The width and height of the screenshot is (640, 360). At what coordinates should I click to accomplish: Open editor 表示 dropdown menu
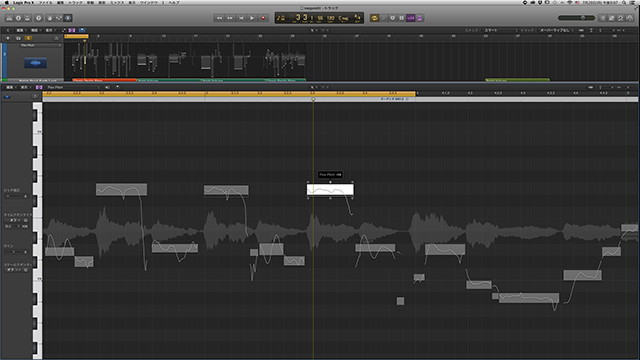(x=25, y=87)
